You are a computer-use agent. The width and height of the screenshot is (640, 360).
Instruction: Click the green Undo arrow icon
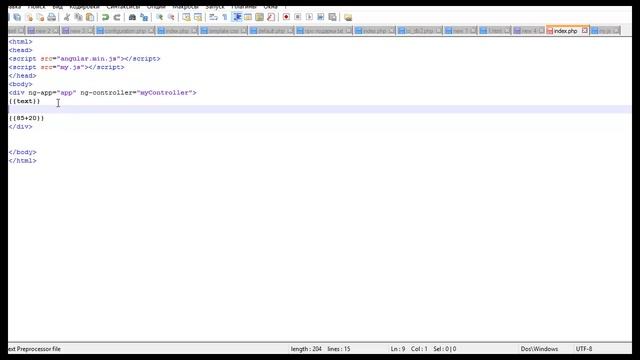[105, 17]
